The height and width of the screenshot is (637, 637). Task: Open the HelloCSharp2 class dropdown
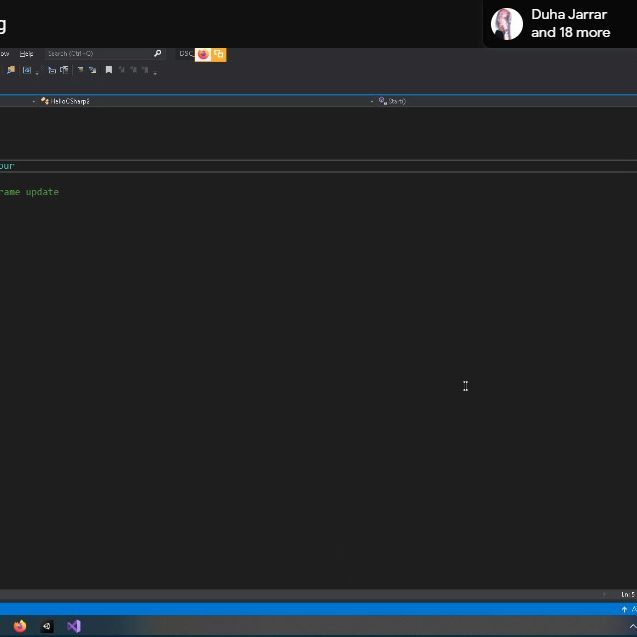[x=65, y=101]
